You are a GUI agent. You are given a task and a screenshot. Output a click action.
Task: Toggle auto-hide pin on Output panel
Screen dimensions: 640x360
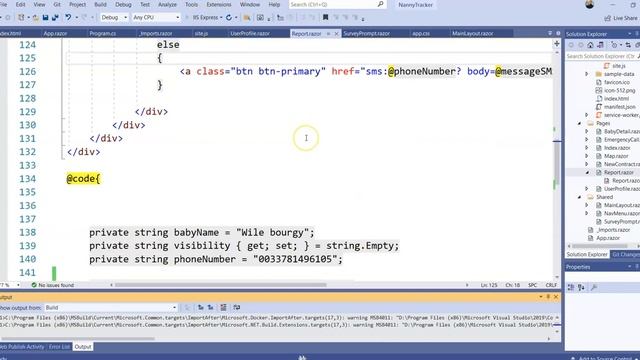[x=548, y=297]
